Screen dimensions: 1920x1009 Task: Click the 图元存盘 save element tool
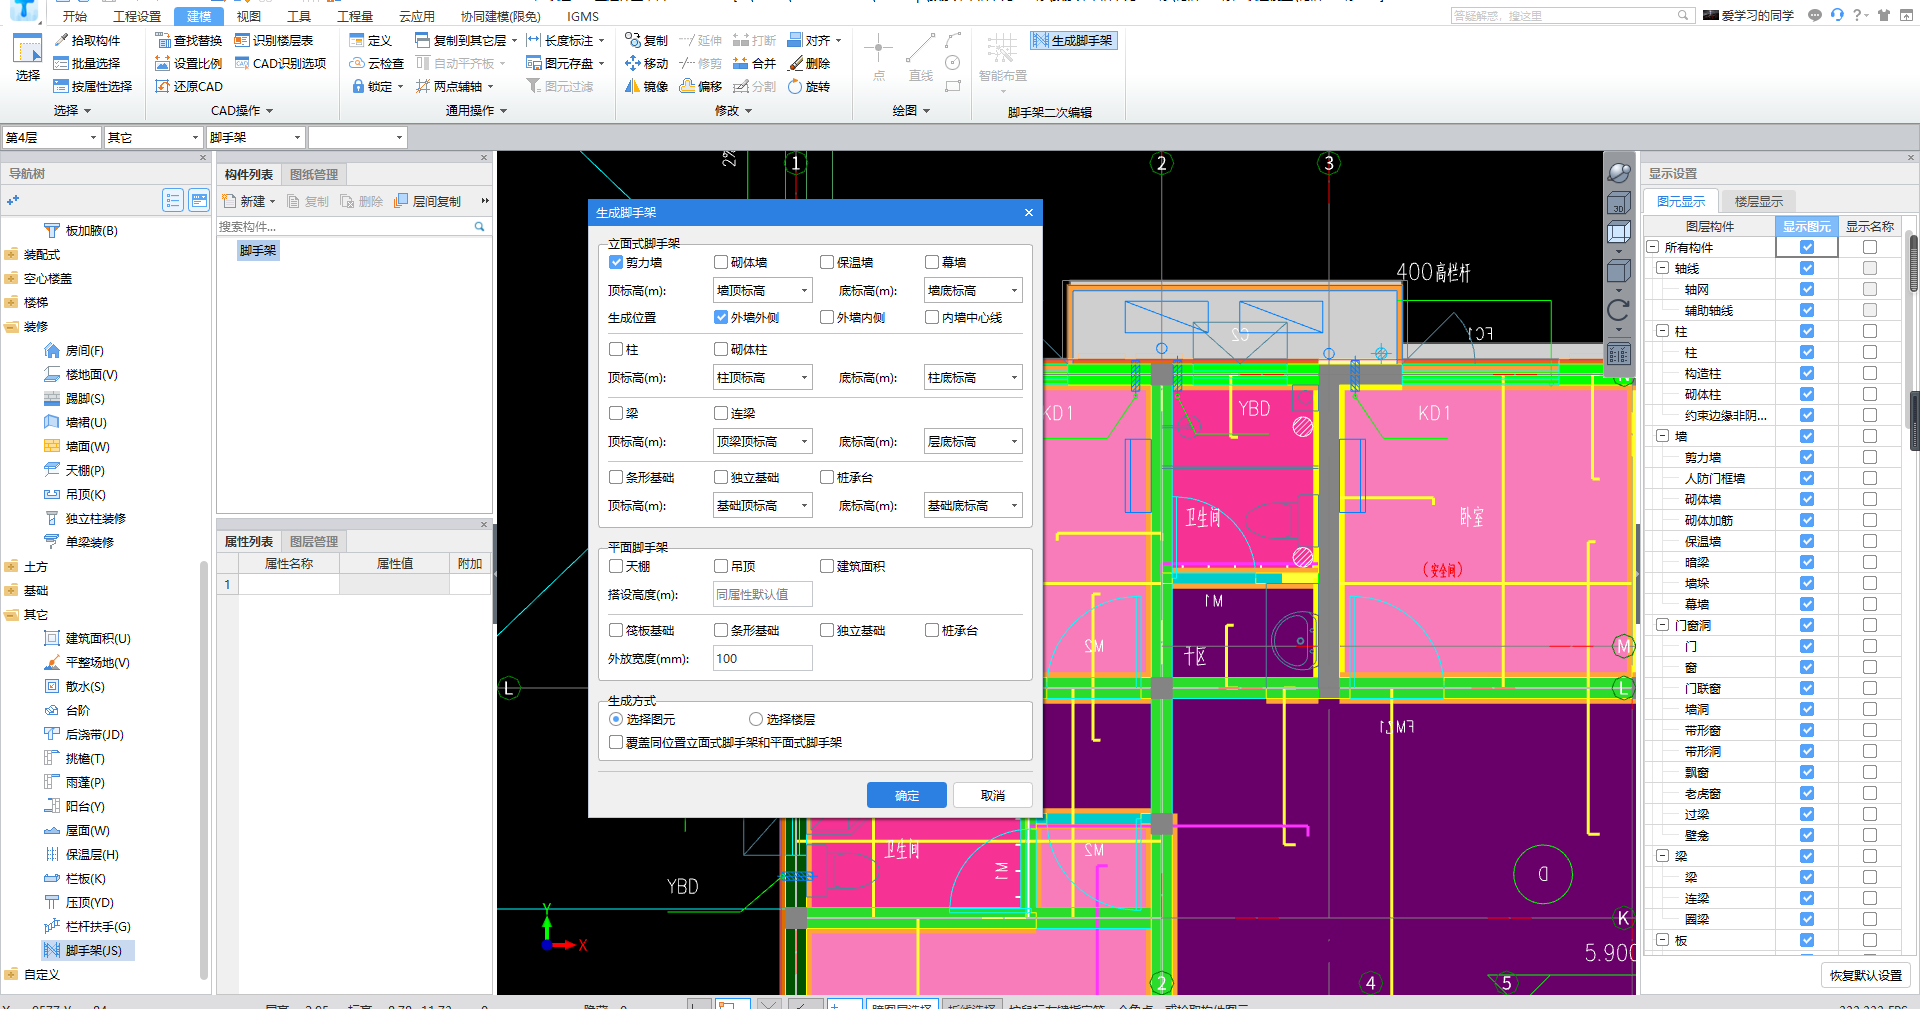click(565, 63)
